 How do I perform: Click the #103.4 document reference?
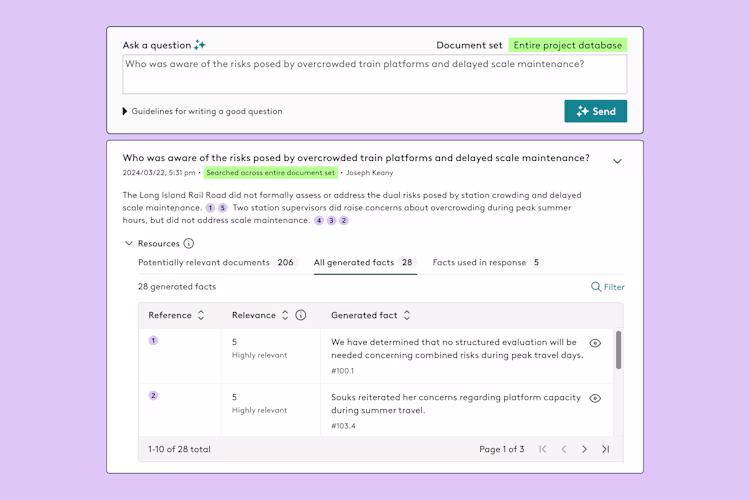(x=343, y=426)
